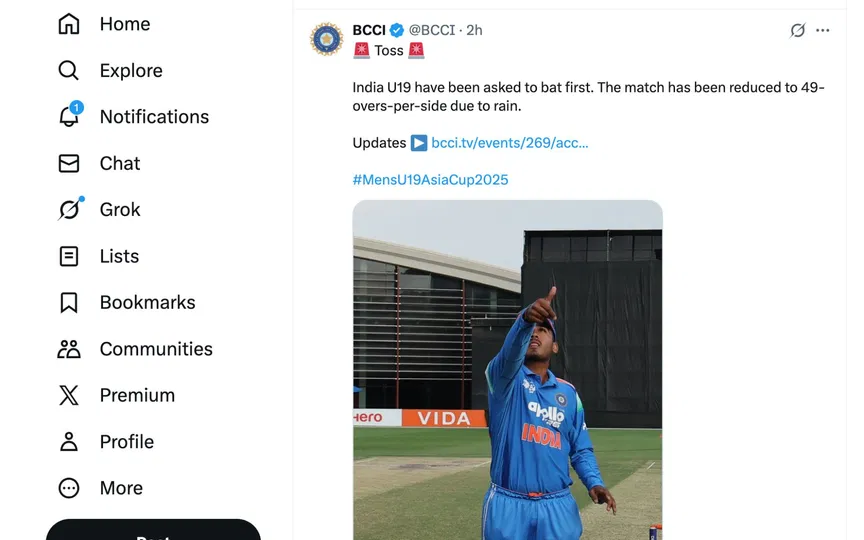864x540 pixels.
Task: Open three-dot menu on BCCI post
Action: (x=823, y=30)
